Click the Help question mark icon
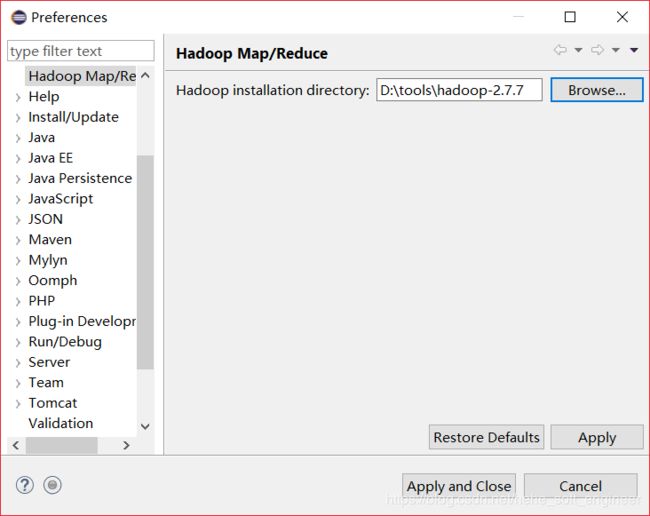This screenshot has width=650, height=516. tap(24, 485)
